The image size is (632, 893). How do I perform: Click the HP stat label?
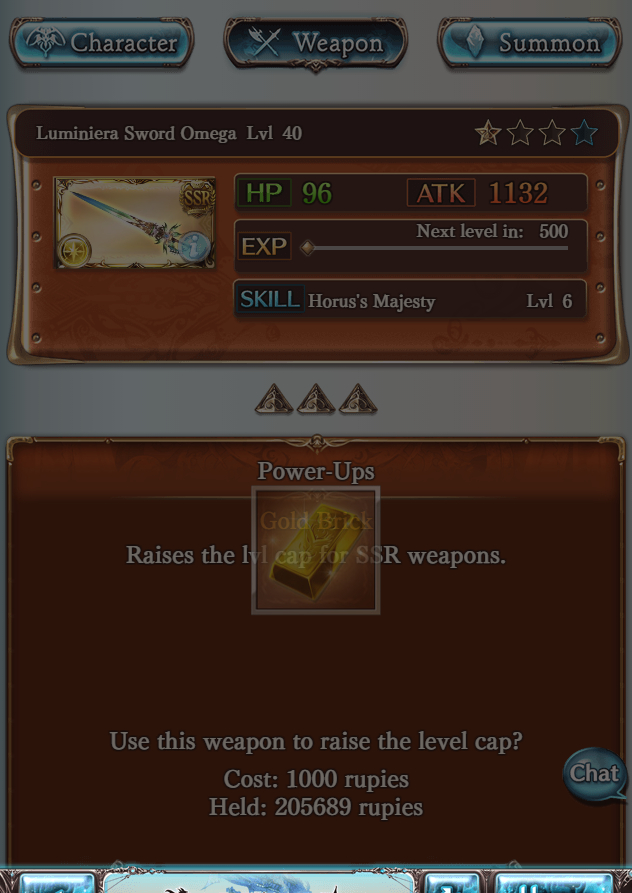(264, 193)
